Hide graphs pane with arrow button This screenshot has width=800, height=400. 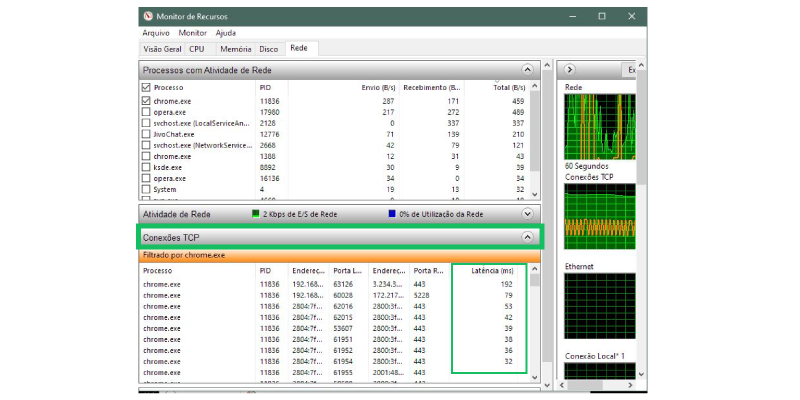[x=568, y=70]
